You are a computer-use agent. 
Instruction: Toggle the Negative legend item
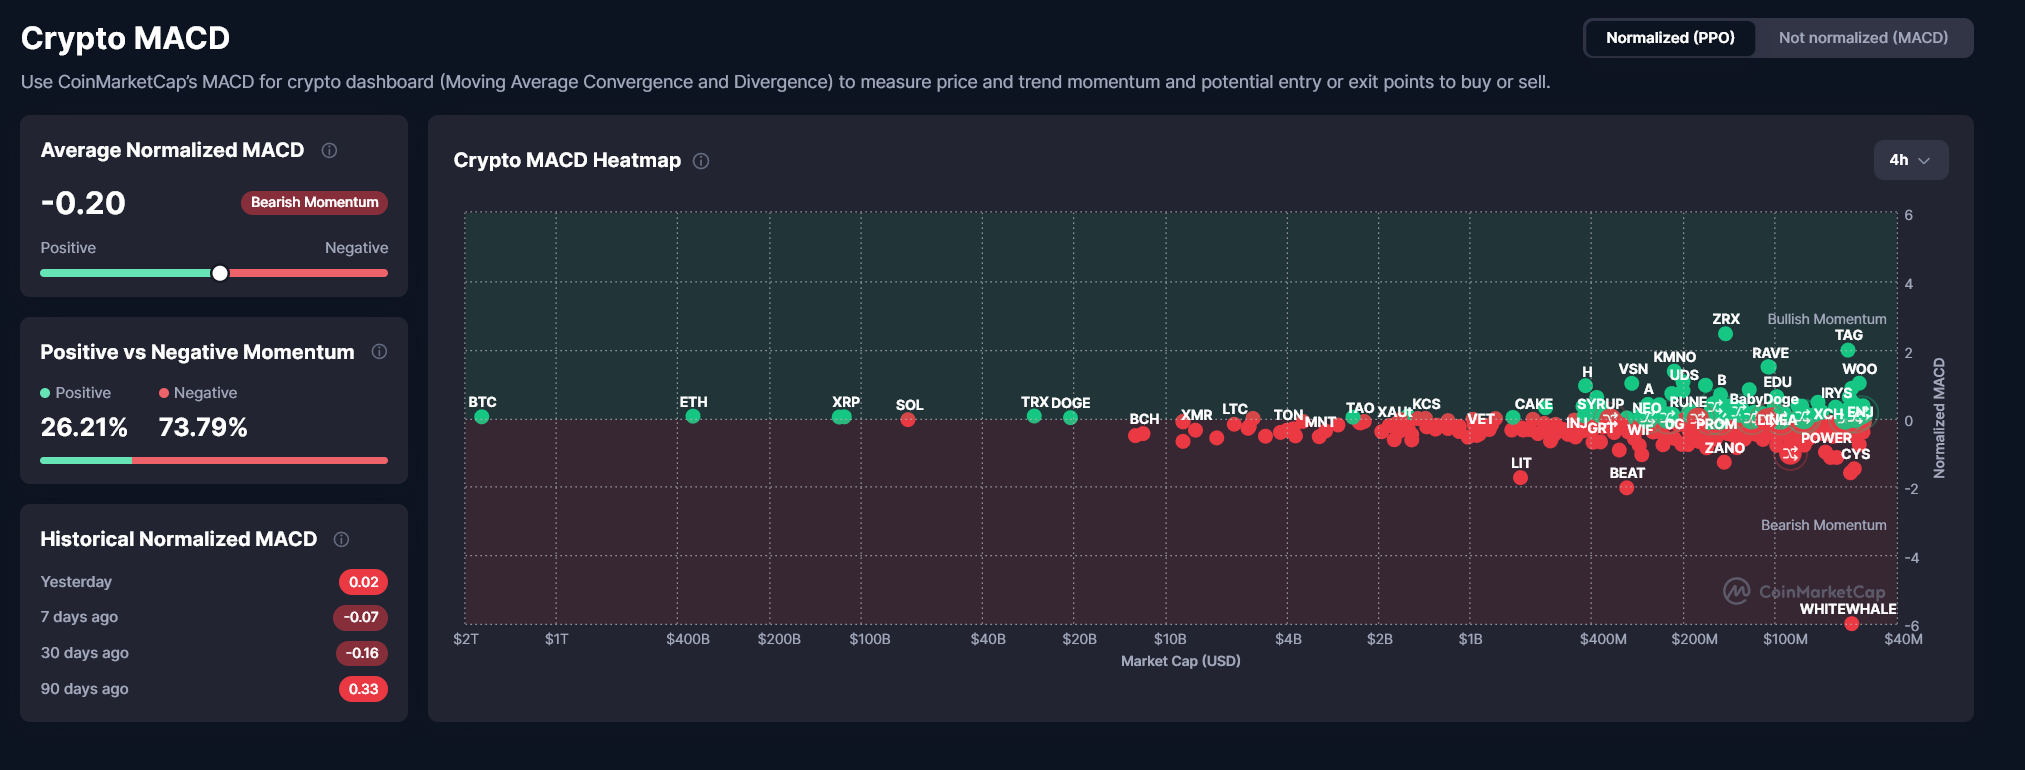[198, 393]
